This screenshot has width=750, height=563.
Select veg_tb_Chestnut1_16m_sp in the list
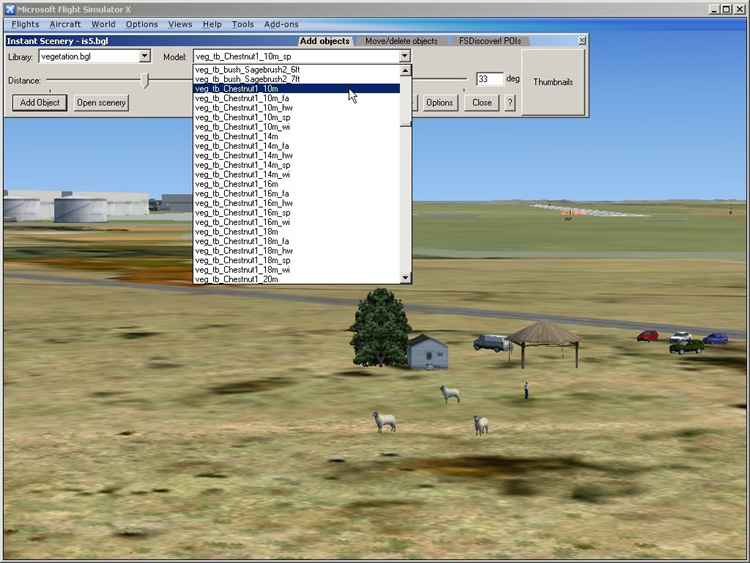pyautogui.click(x=297, y=213)
